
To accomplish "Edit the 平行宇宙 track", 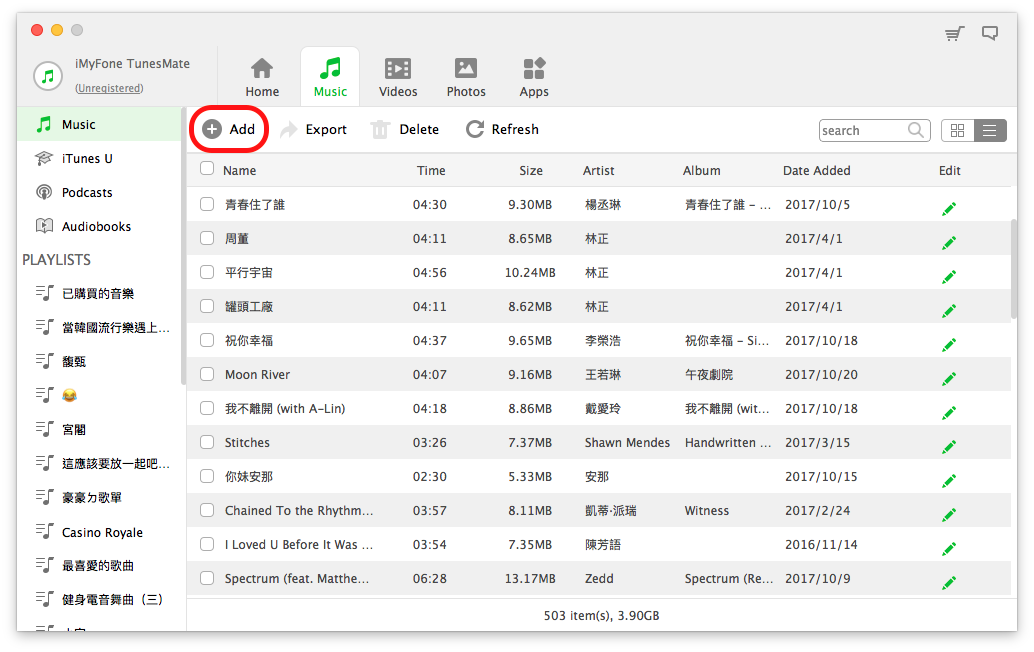I will (949, 276).
